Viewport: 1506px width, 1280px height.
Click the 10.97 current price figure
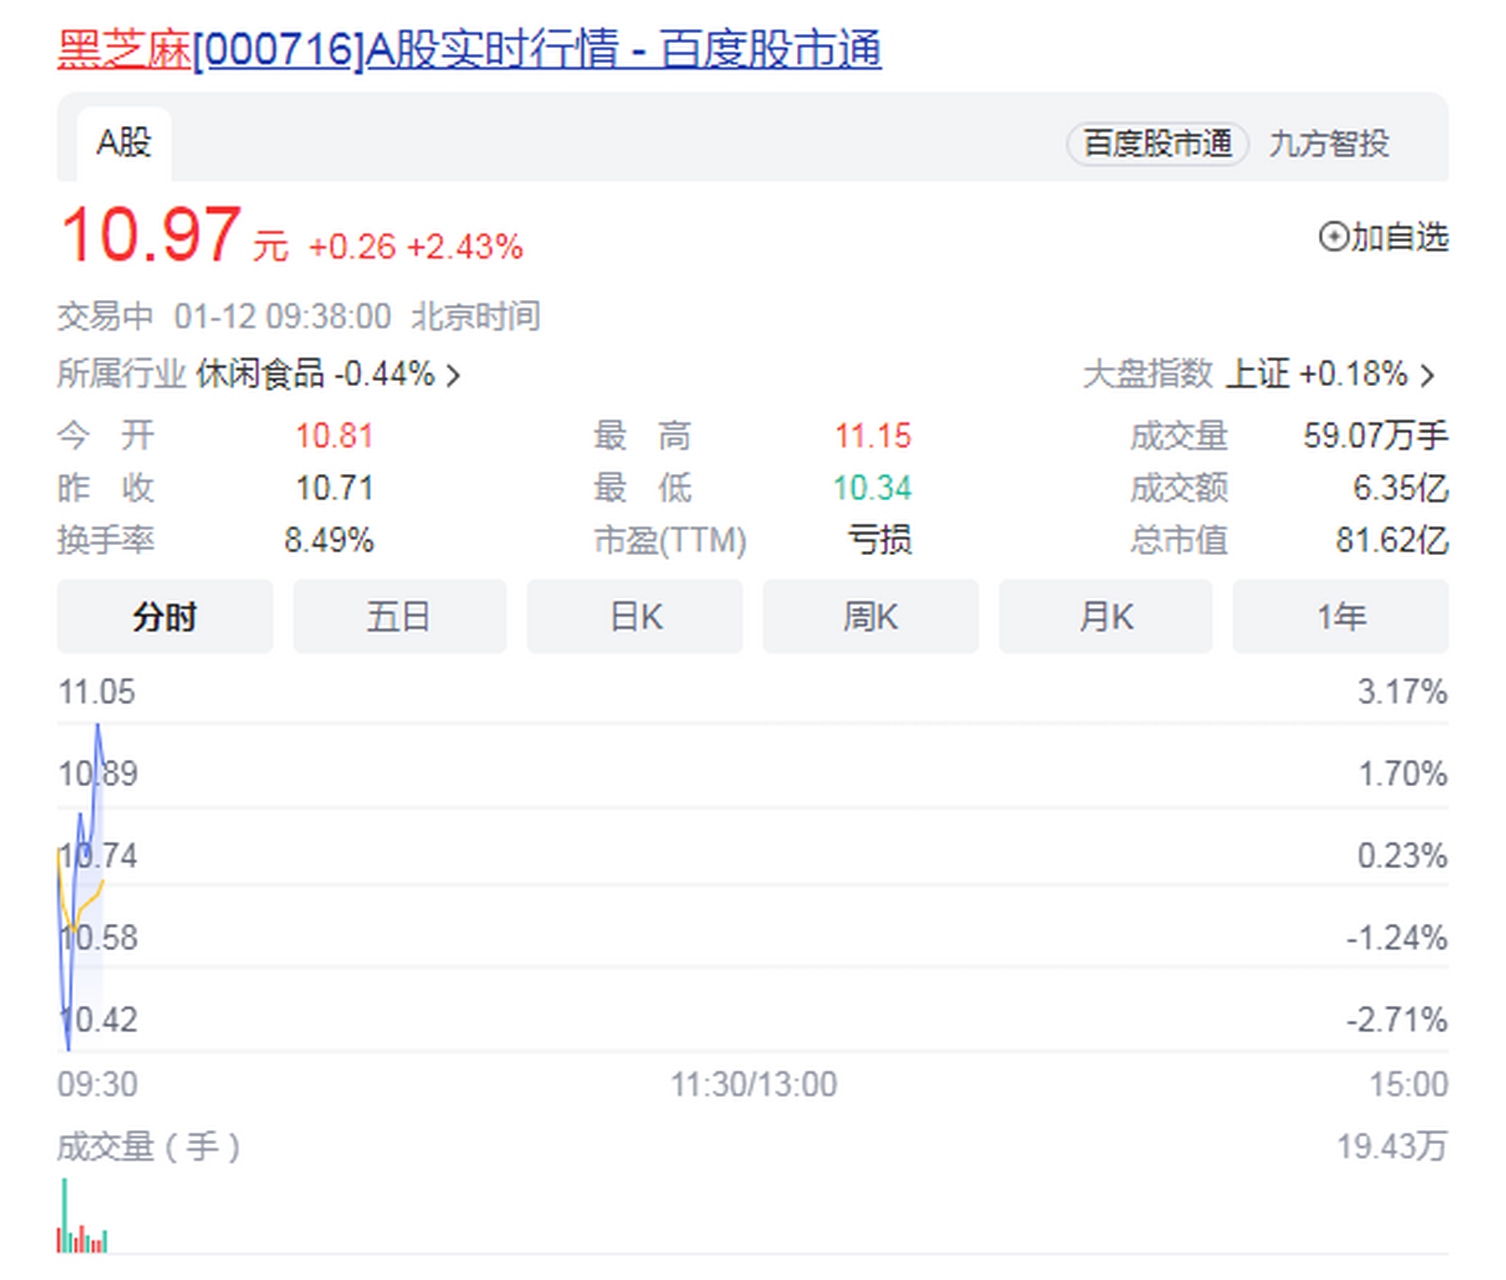pos(151,235)
